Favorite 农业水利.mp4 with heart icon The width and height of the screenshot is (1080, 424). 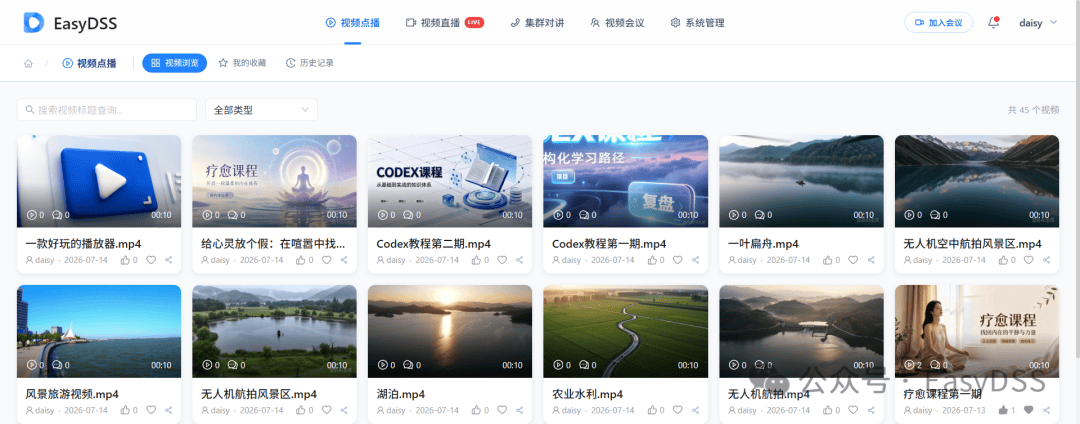(x=678, y=410)
